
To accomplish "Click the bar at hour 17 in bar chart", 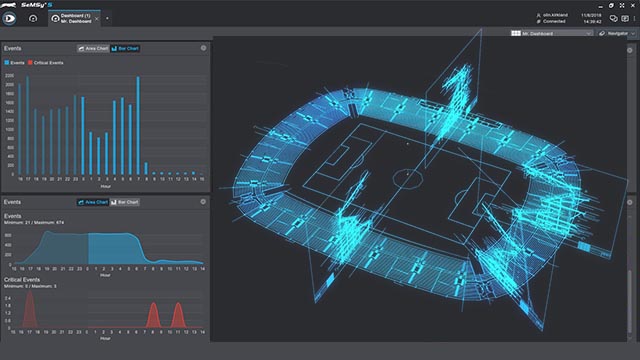I will coord(27,126).
